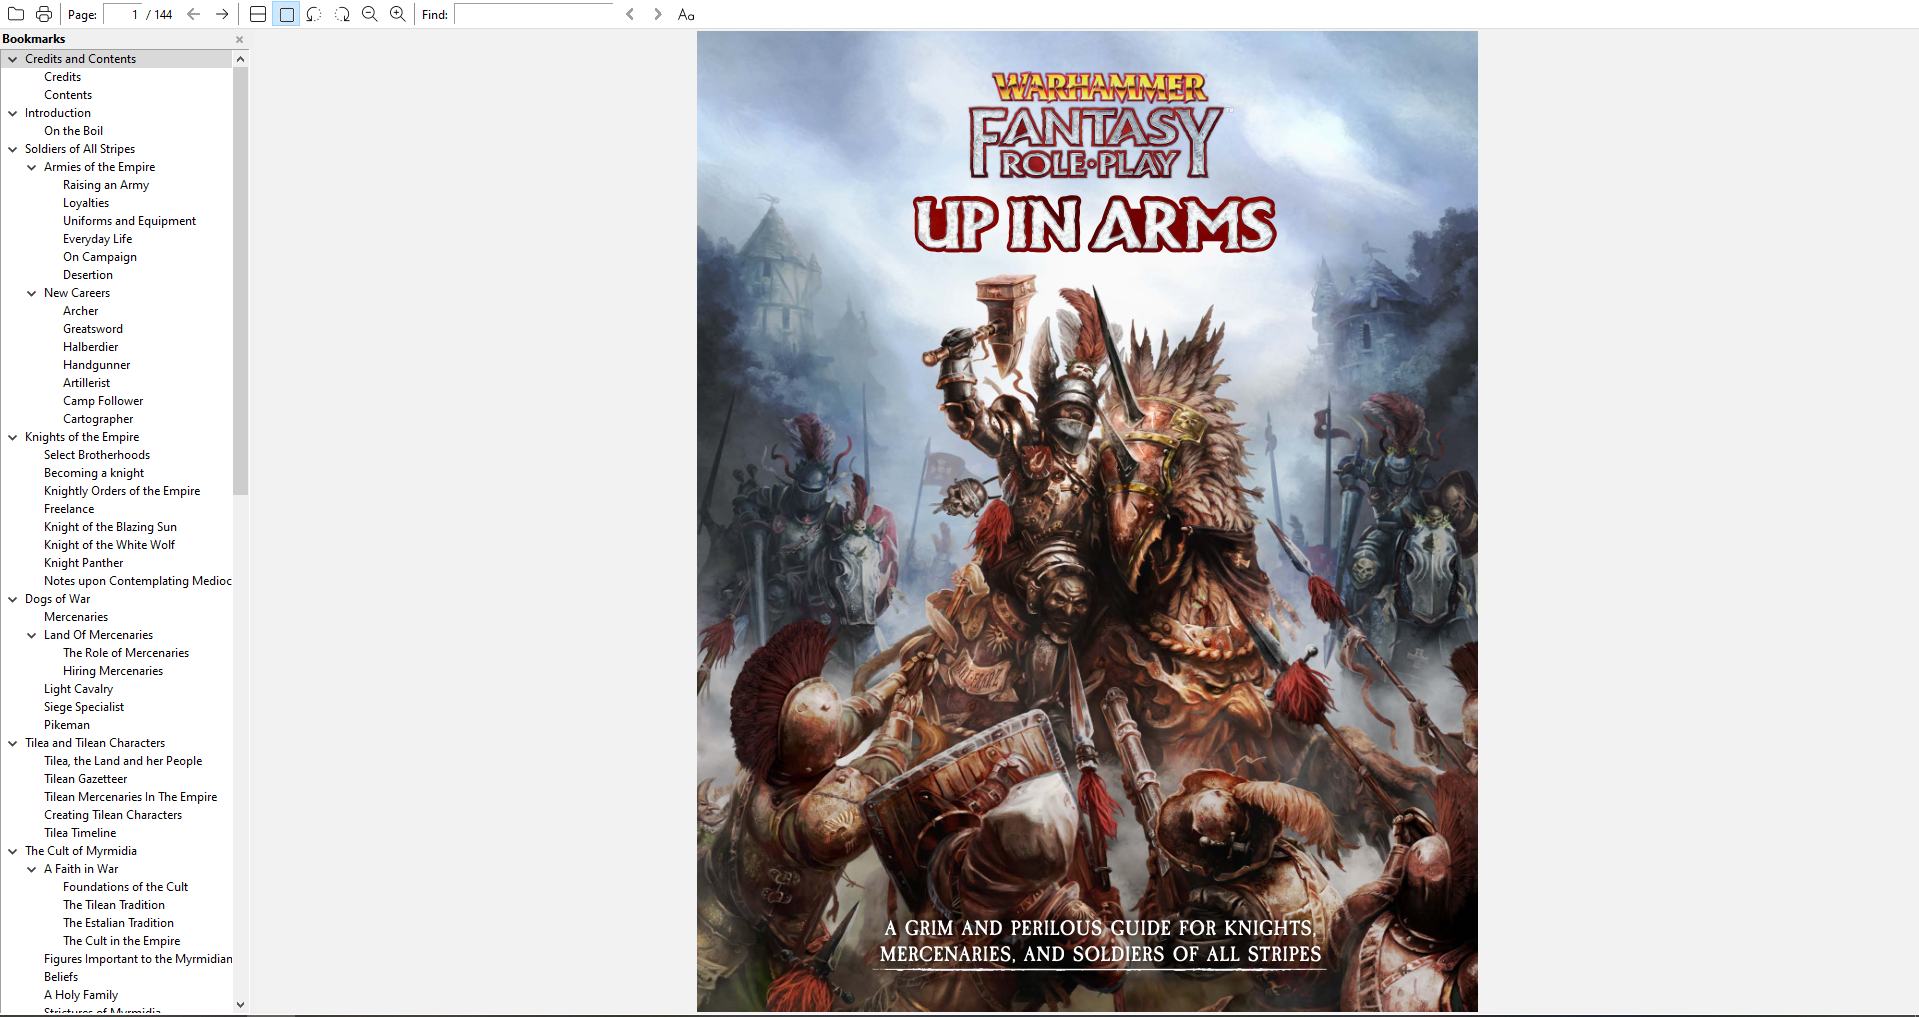The image size is (1919, 1017).
Task: Open the Camp Follower bookmark
Action: click(x=103, y=401)
